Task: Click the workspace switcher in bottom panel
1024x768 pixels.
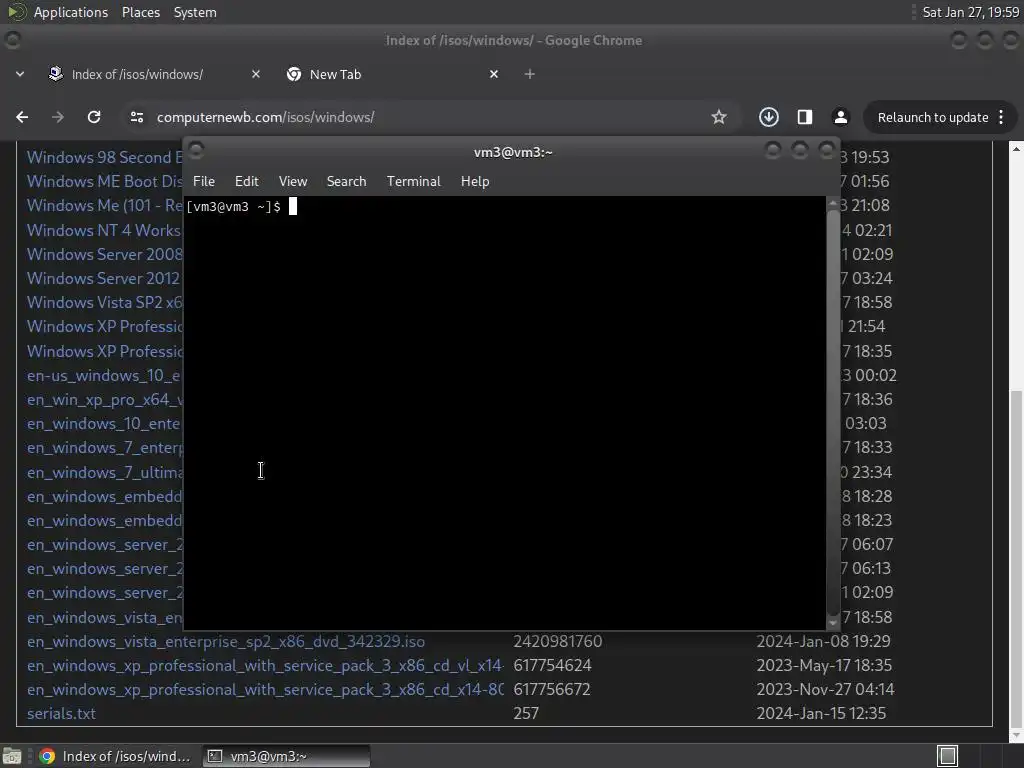Action: click(947, 756)
